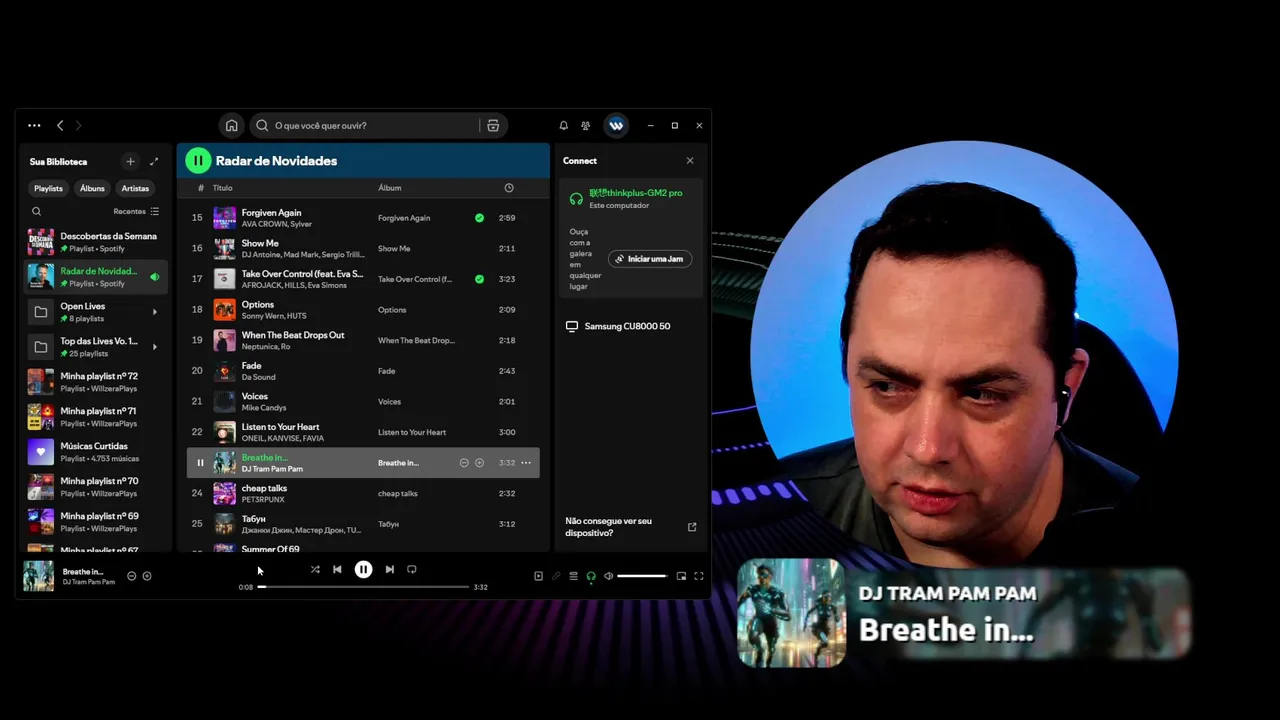
Task: Open friend activity icon
Action: click(586, 125)
